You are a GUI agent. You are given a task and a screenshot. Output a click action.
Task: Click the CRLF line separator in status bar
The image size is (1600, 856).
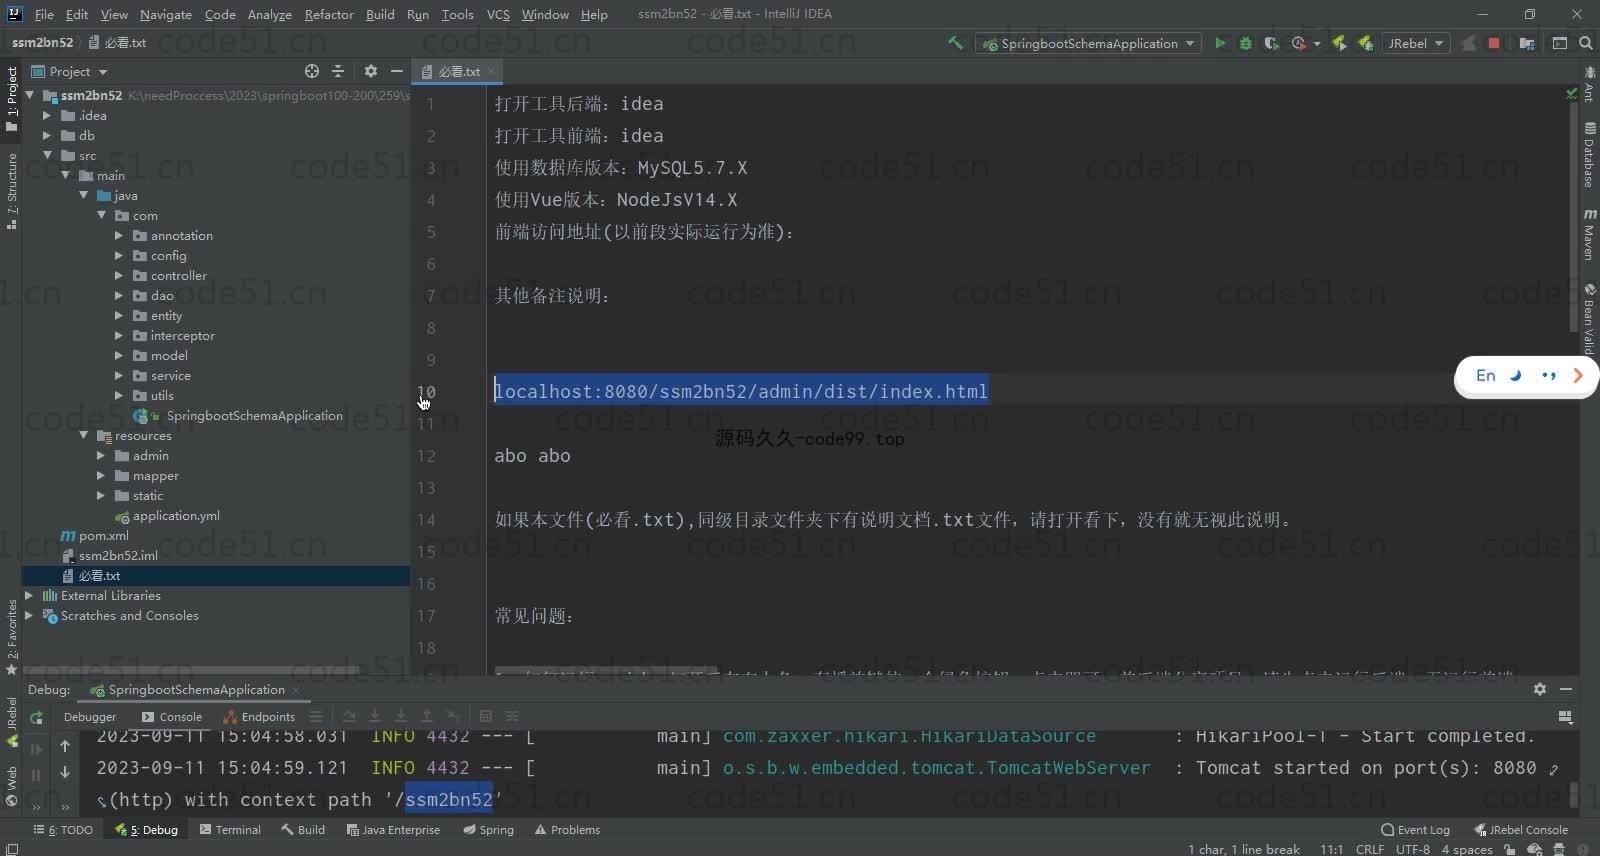pyautogui.click(x=1369, y=849)
